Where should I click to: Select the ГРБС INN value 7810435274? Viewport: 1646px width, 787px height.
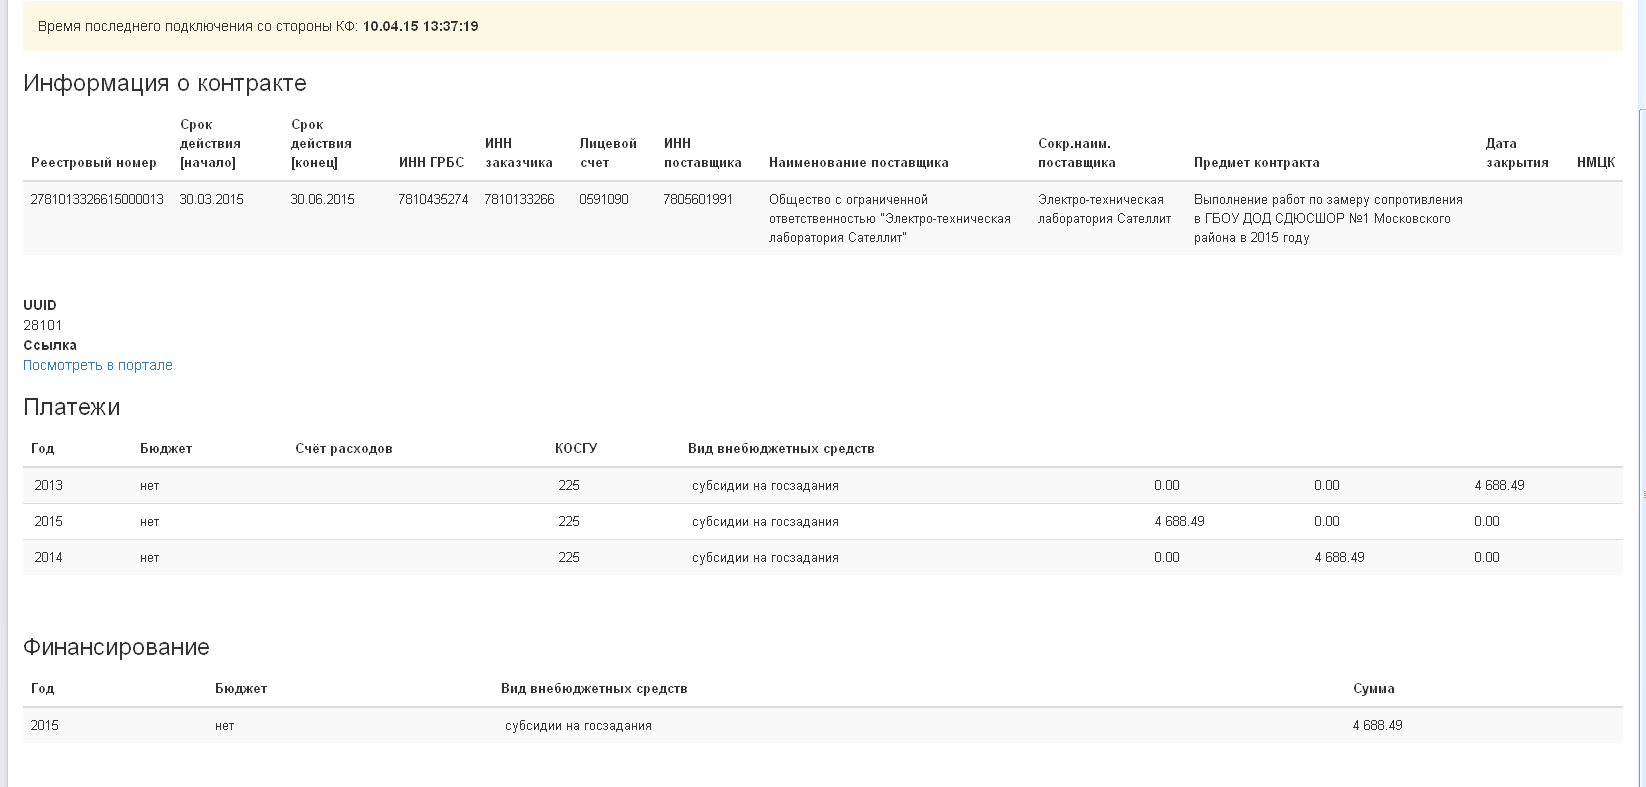[433, 199]
